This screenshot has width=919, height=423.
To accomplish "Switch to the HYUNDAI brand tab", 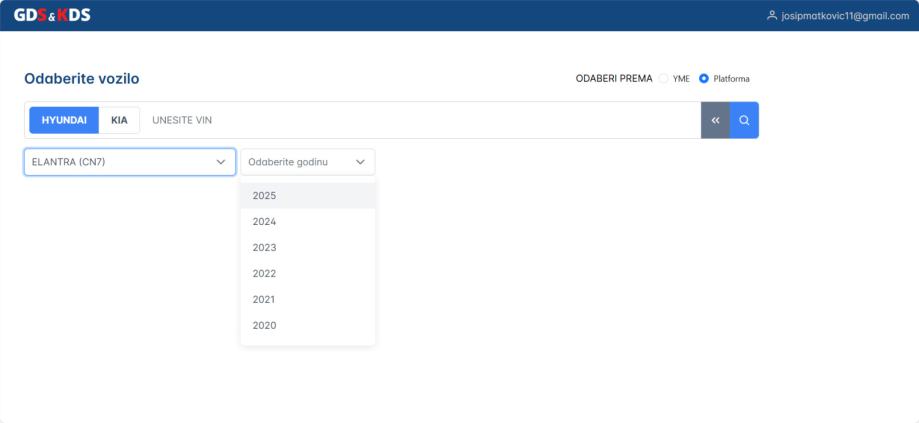I will click(63, 120).
